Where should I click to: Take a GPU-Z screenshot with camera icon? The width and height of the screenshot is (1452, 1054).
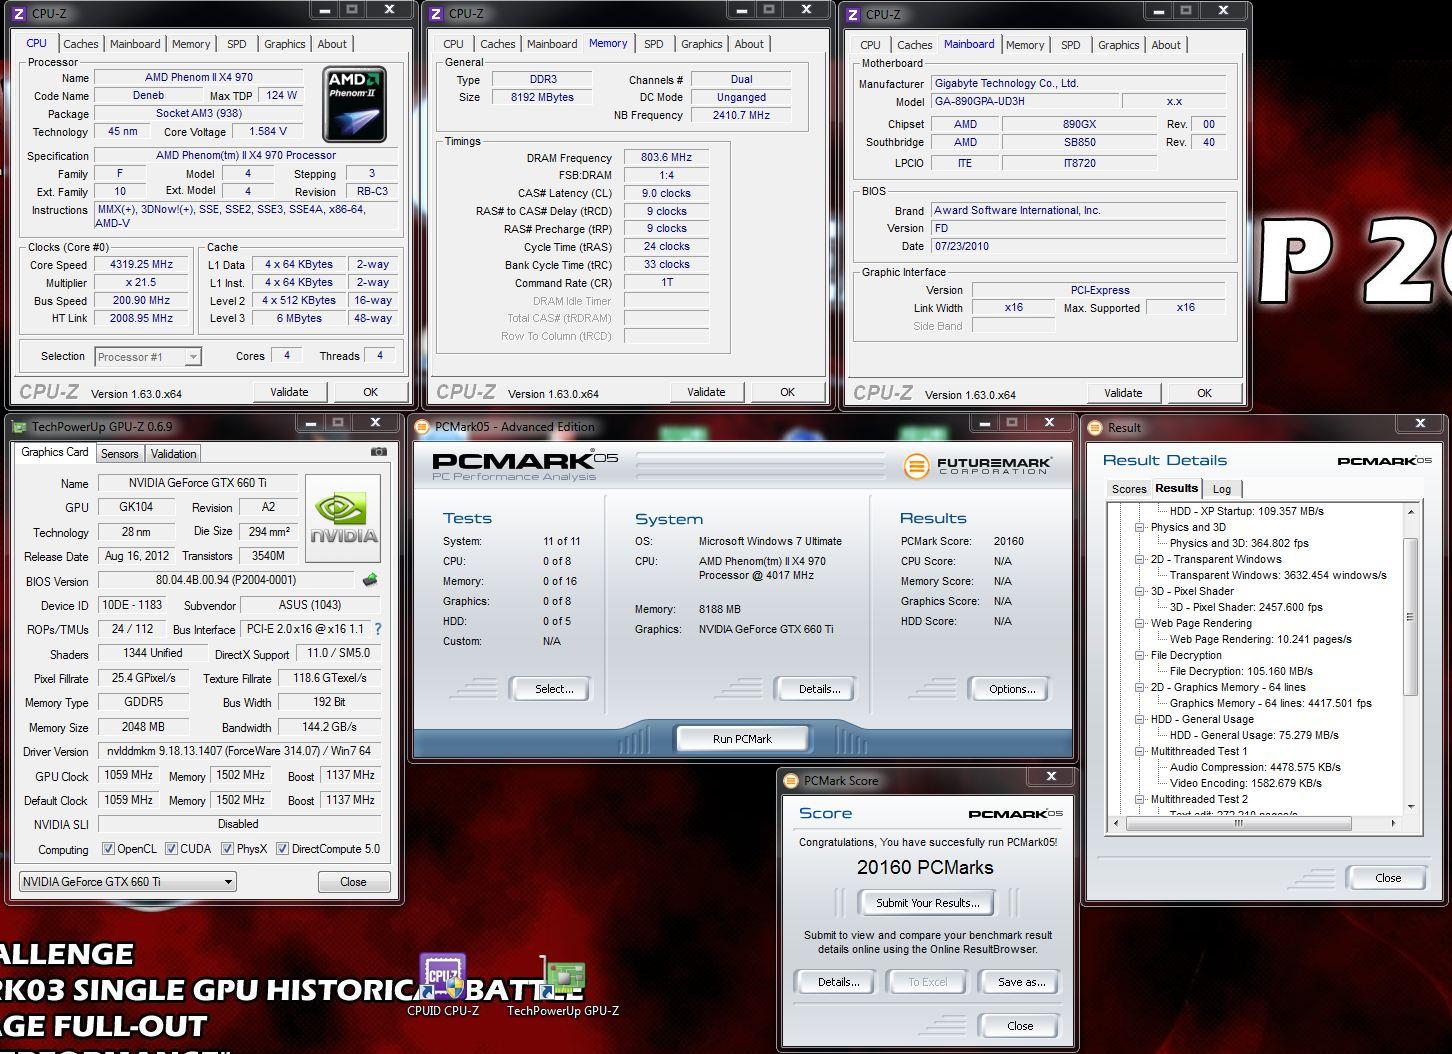pos(378,452)
